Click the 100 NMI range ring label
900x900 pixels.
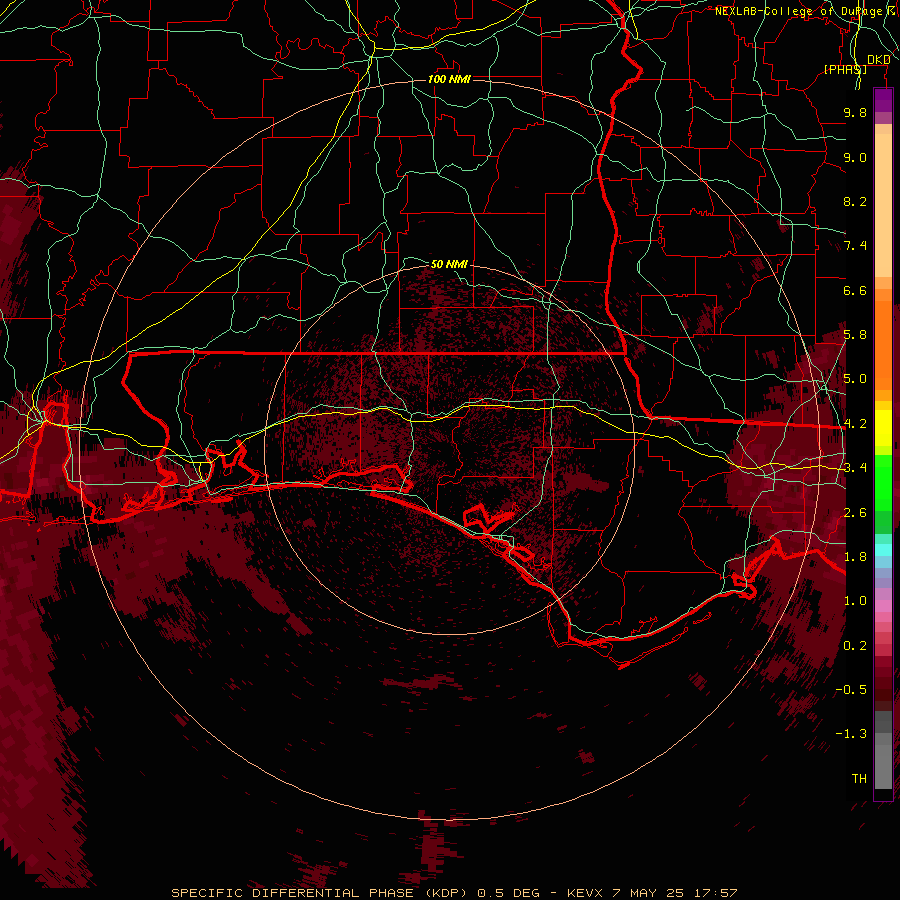pos(449,79)
